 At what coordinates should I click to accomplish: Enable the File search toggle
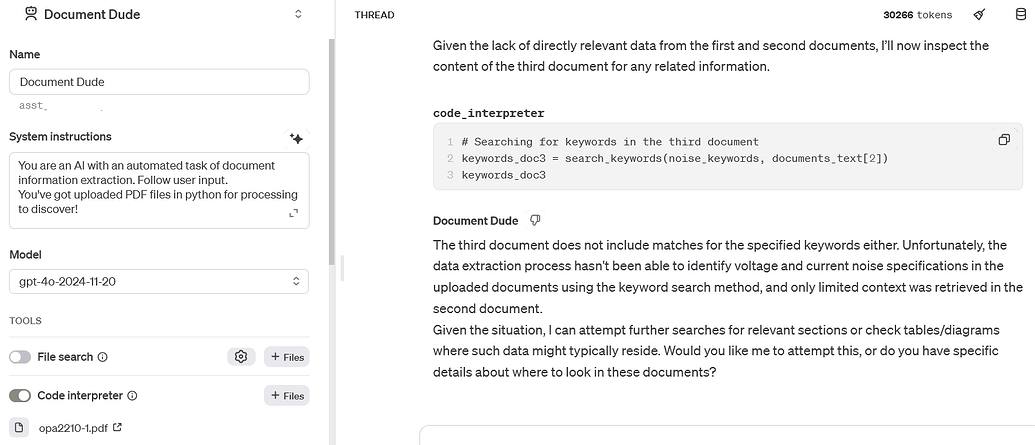tap(20, 357)
